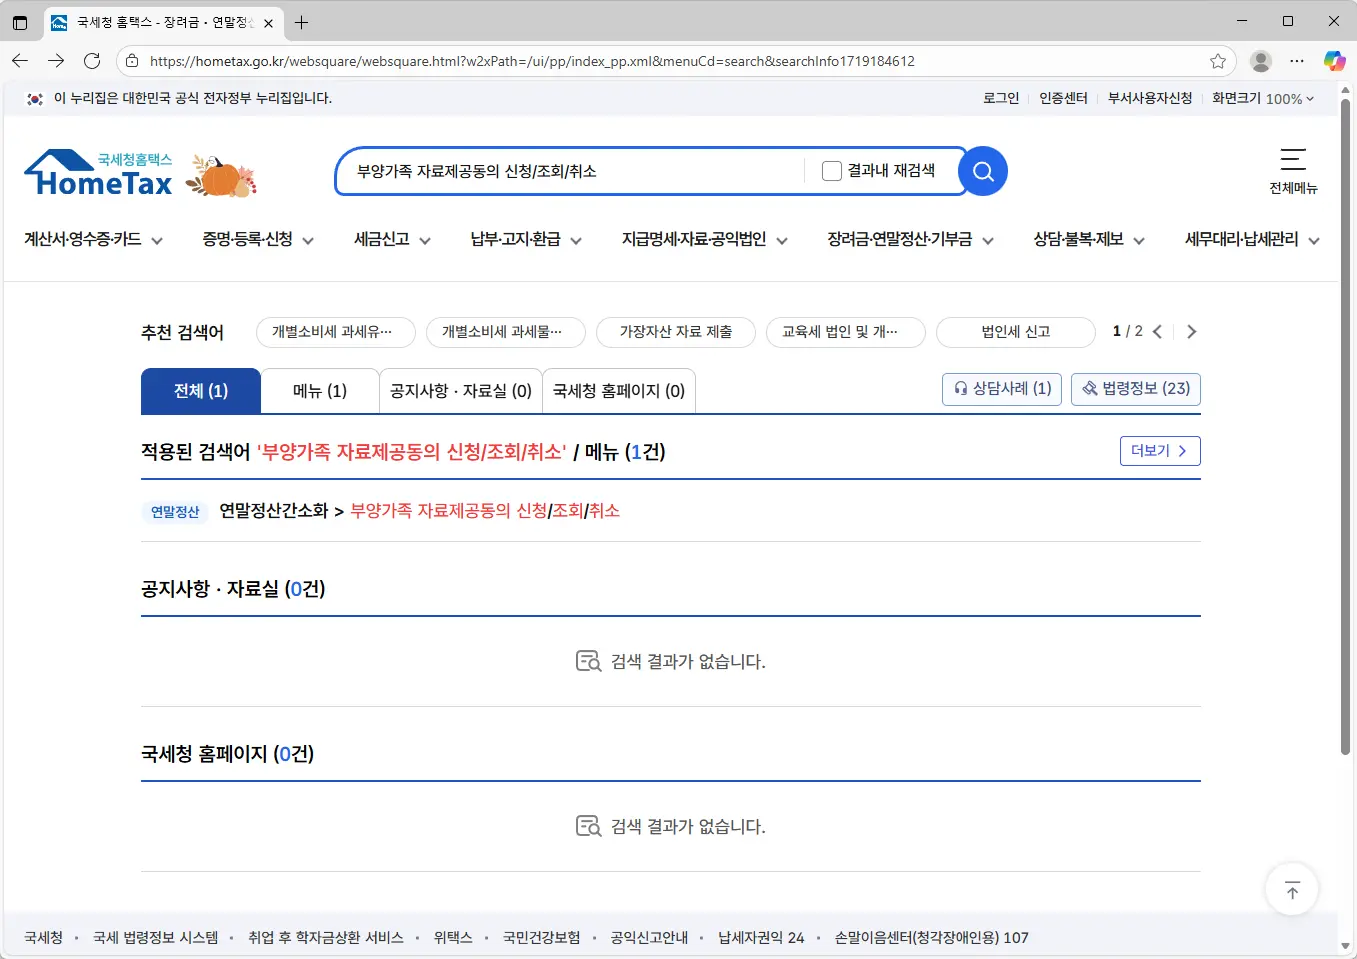Expand the 세금신고 menu chevron
The image size is (1357, 959).
pos(426,239)
